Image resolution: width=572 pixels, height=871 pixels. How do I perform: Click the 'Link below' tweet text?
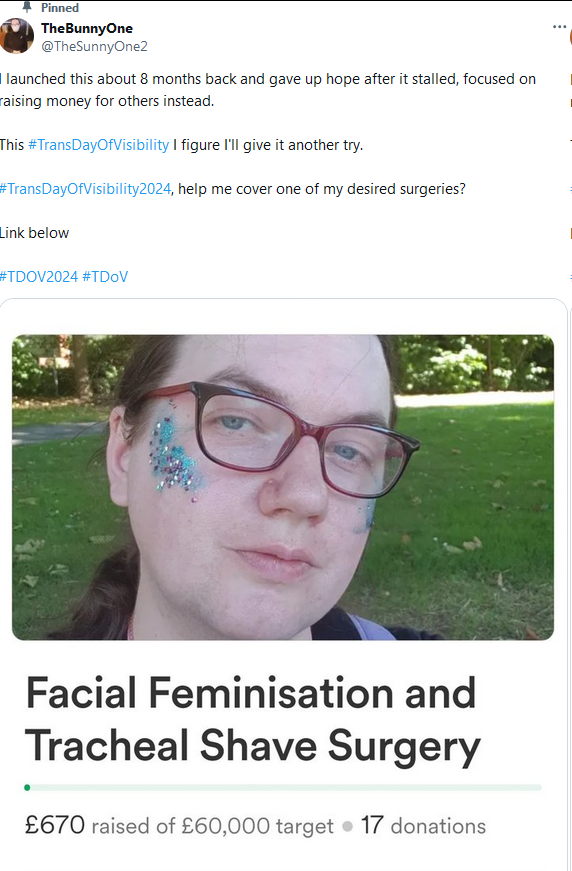point(34,233)
